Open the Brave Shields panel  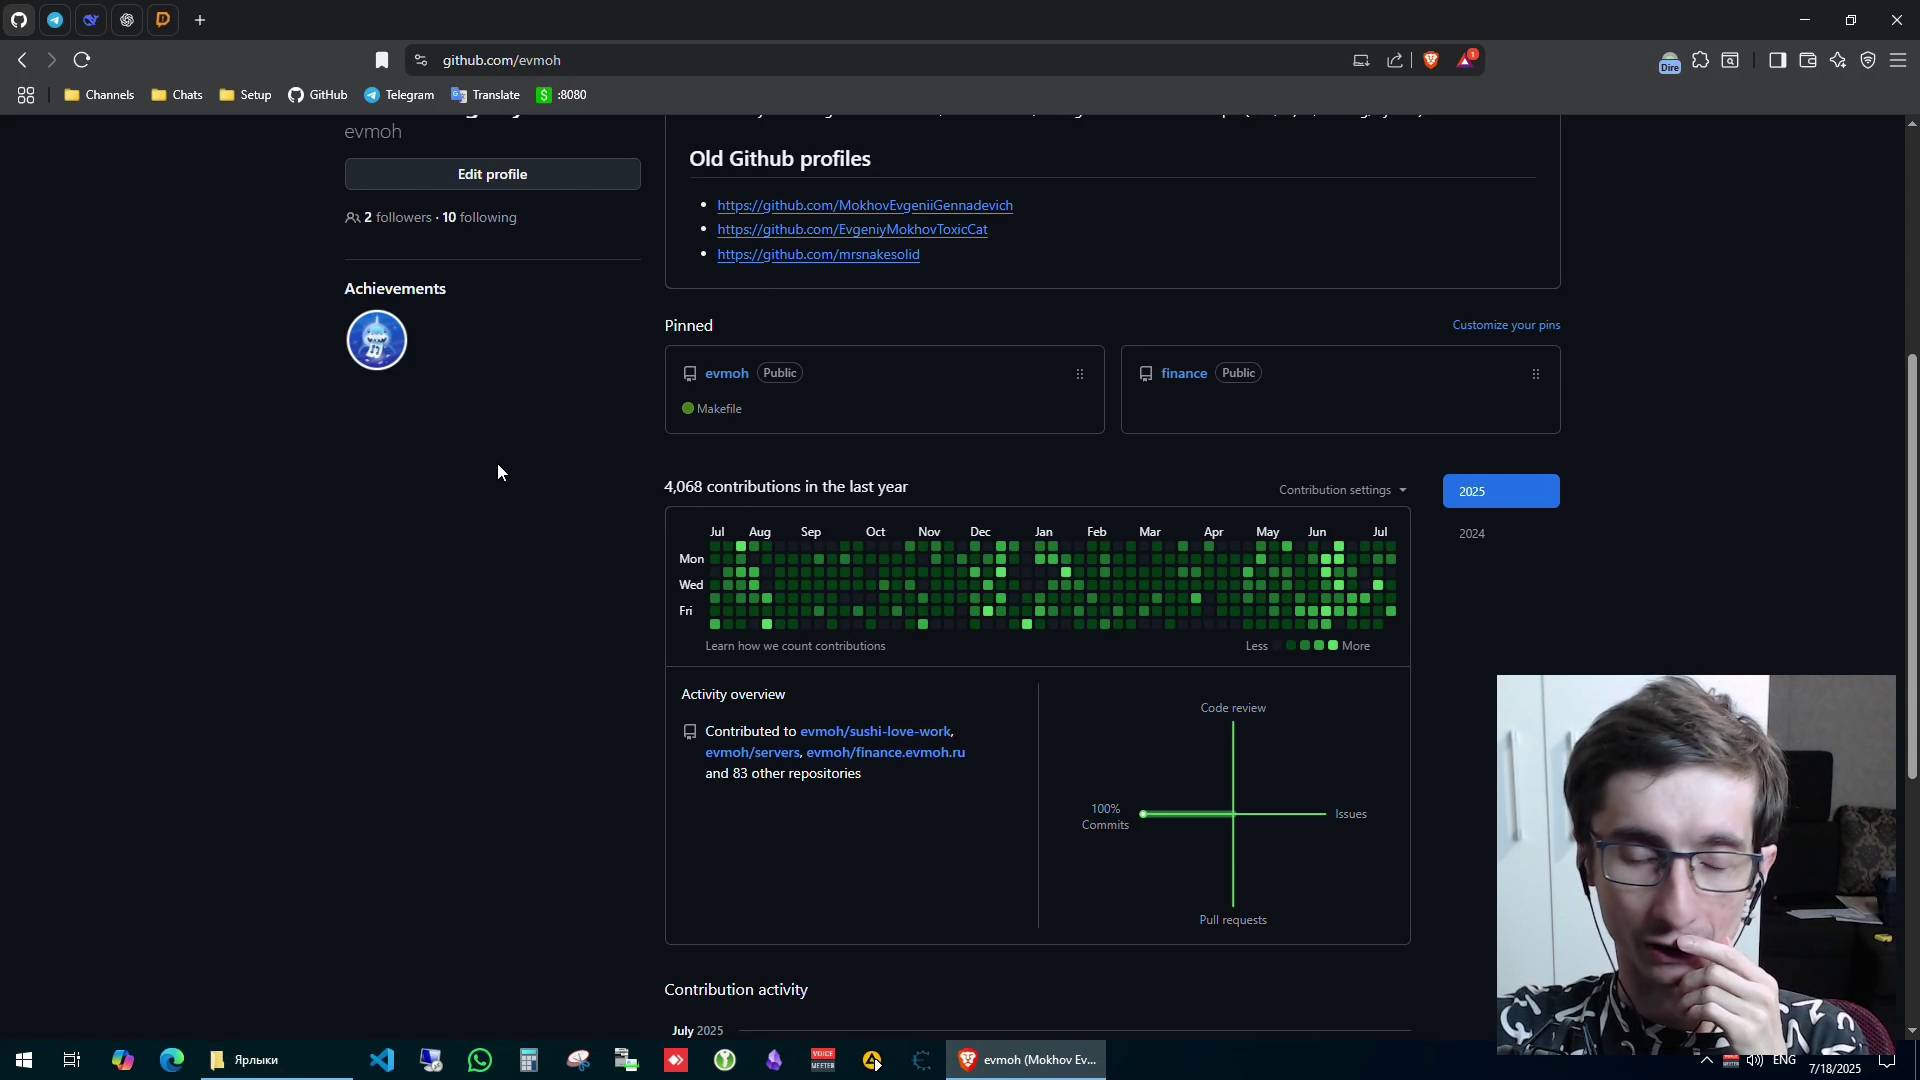click(1431, 60)
